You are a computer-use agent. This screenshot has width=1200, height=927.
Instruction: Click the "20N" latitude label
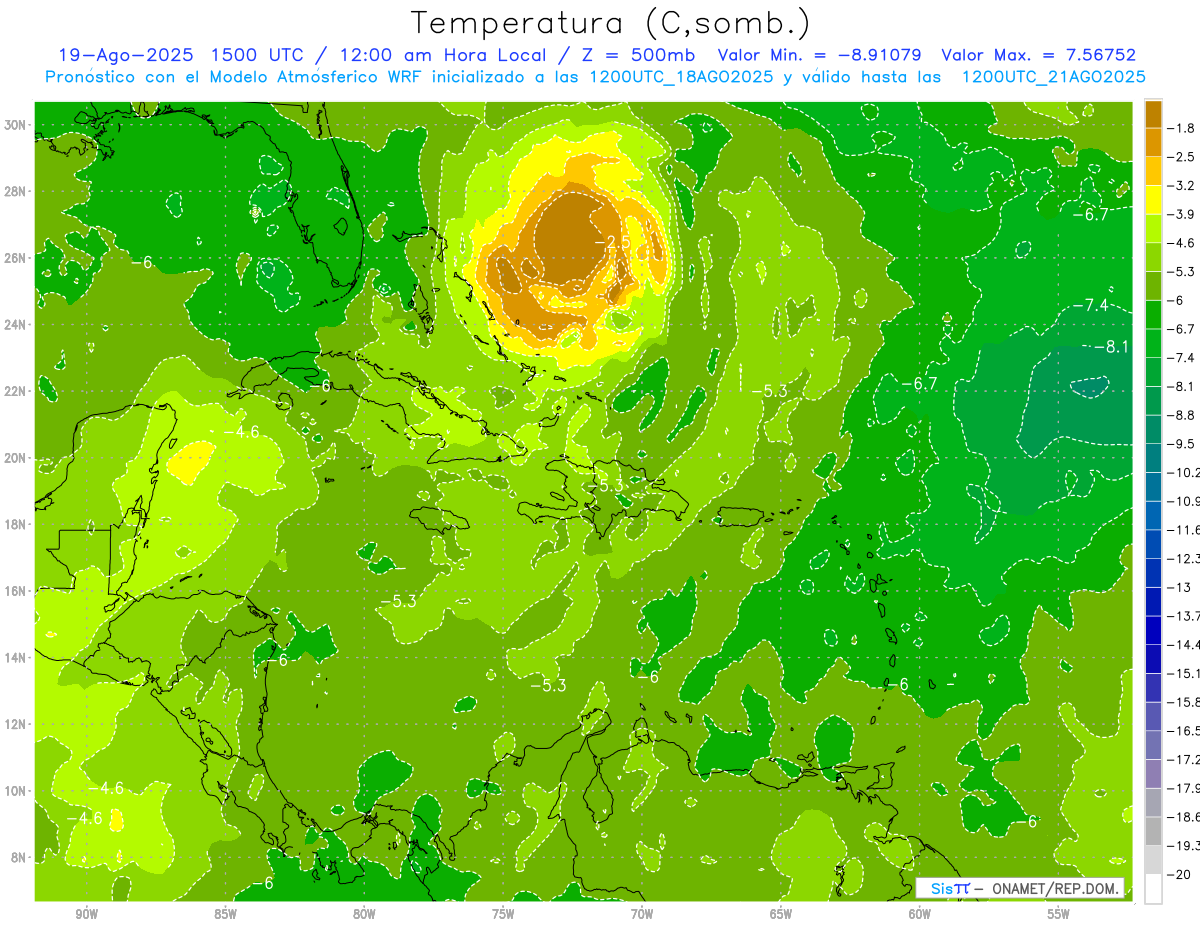pyautogui.click(x=17, y=458)
